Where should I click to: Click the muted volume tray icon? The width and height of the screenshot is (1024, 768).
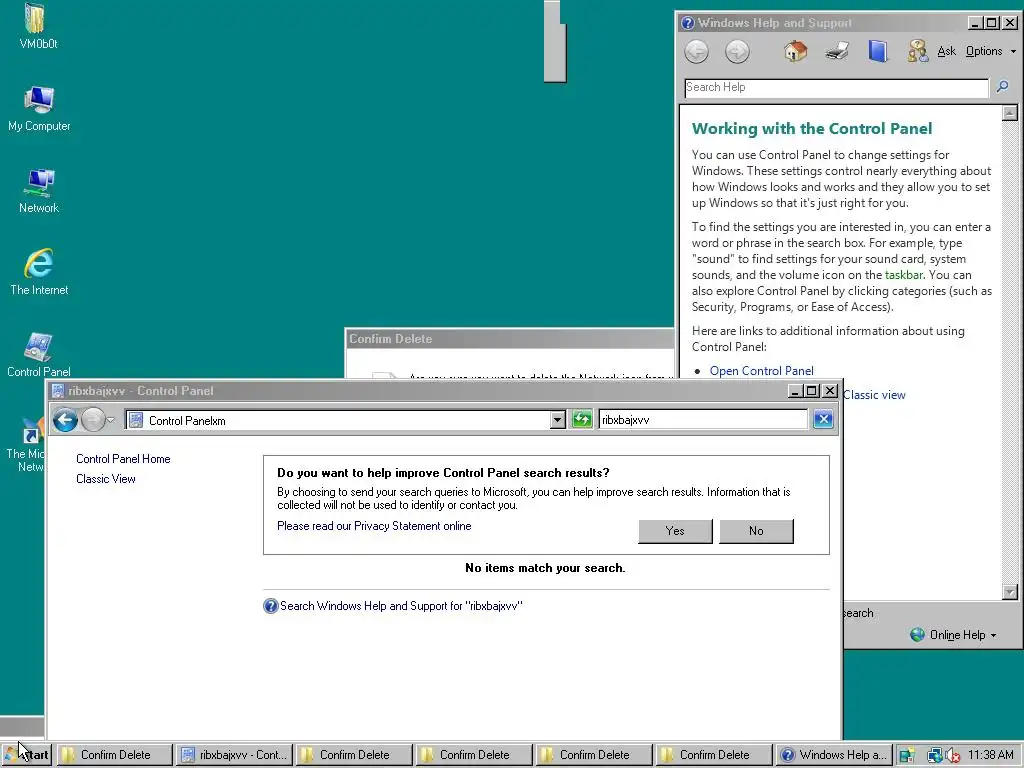pos(951,756)
